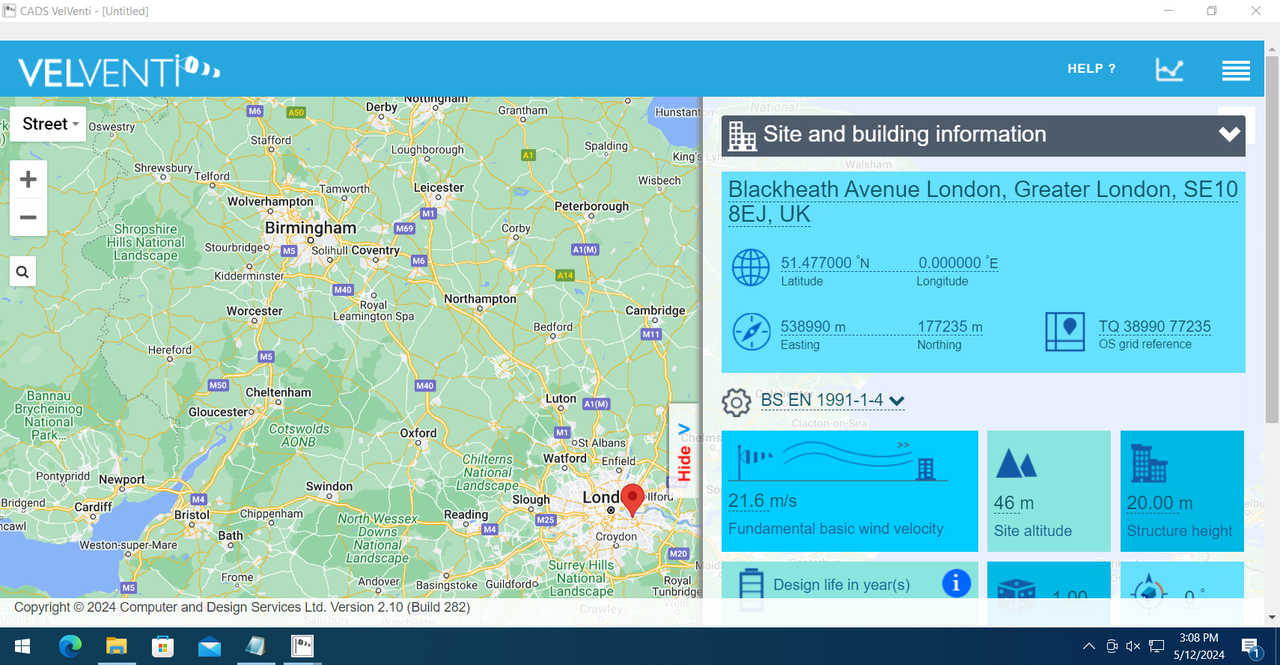Screen dimensions: 1280x665
Task: Click the Site altitude mountain icon
Action: click(1016, 463)
